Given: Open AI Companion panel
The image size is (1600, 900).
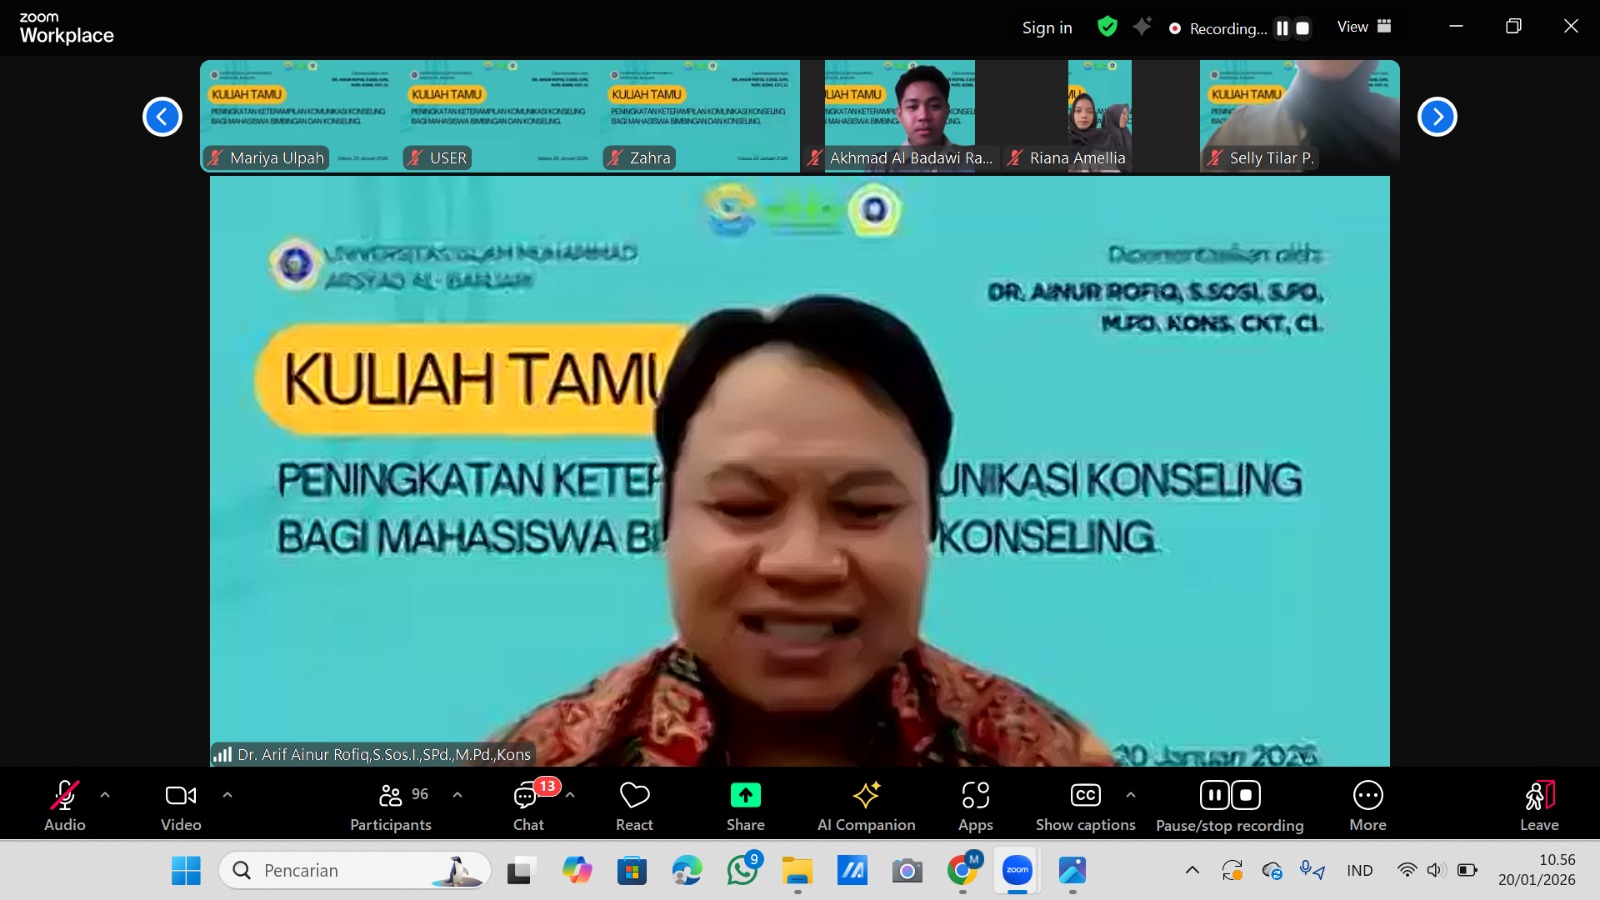Looking at the screenshot, I should point(866,796).
